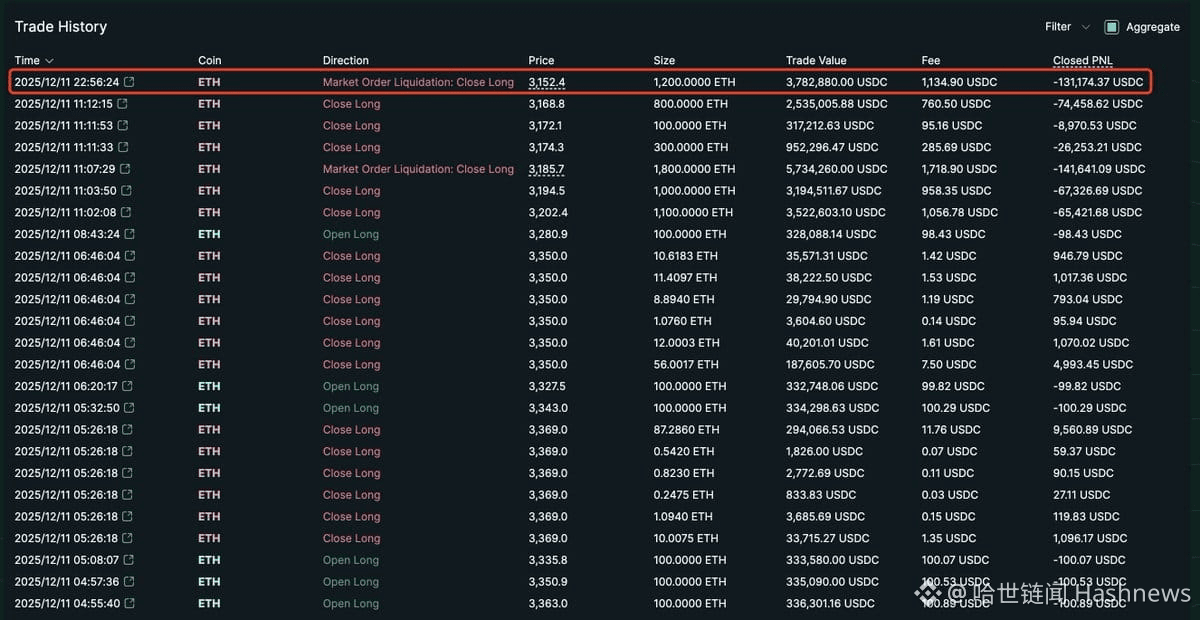This screenshot has width=1200, height=620.
Task: Click external link icon beside 06:20:17 trade
Action: (127, 386)
